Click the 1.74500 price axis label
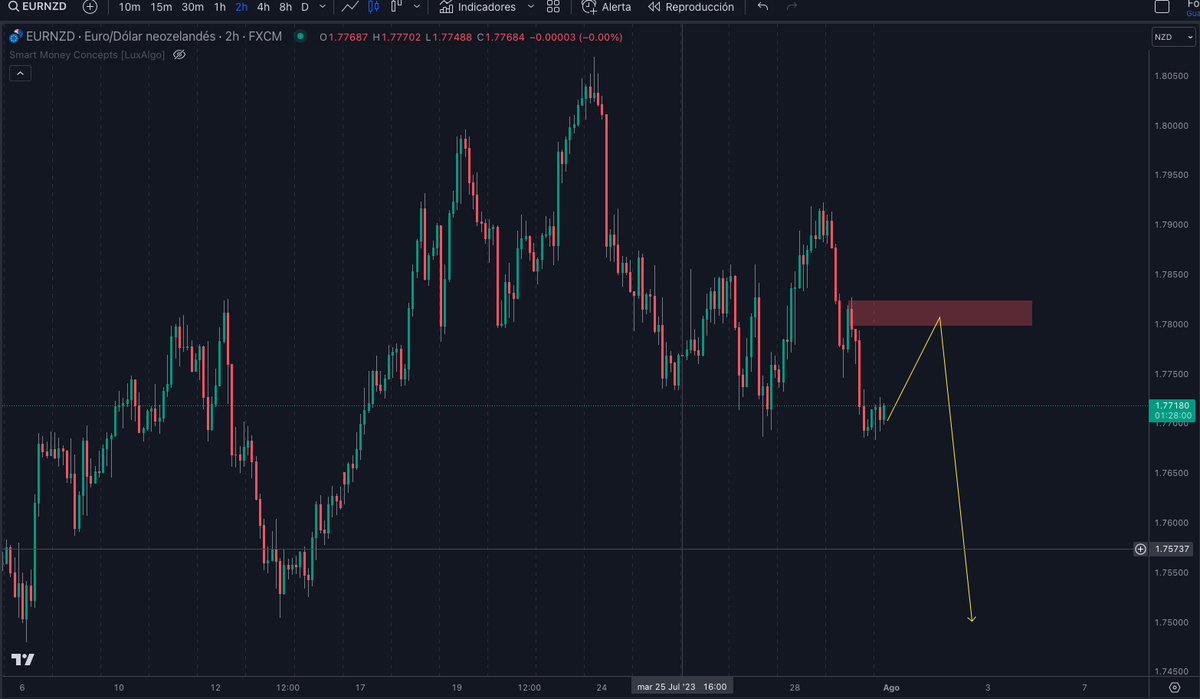The width and height of the screenshot is (1200, 699). tap(1172, 672)
